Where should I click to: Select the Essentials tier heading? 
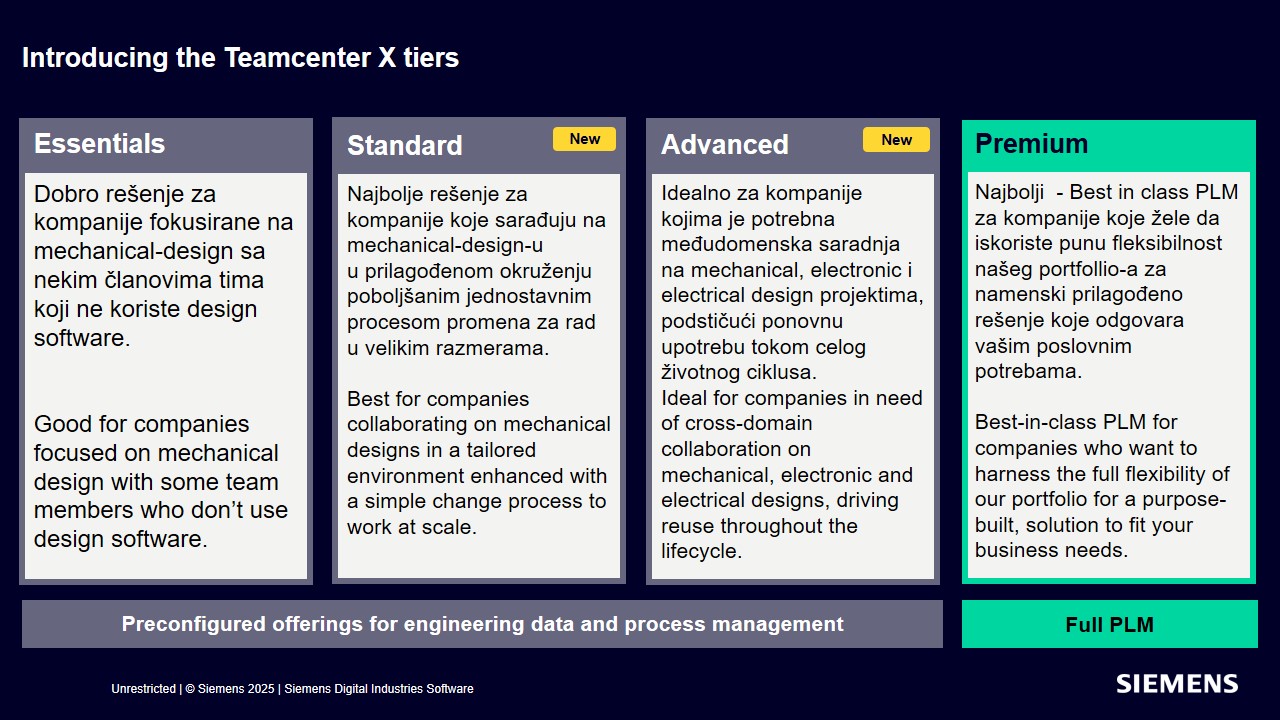pos(99,144)
